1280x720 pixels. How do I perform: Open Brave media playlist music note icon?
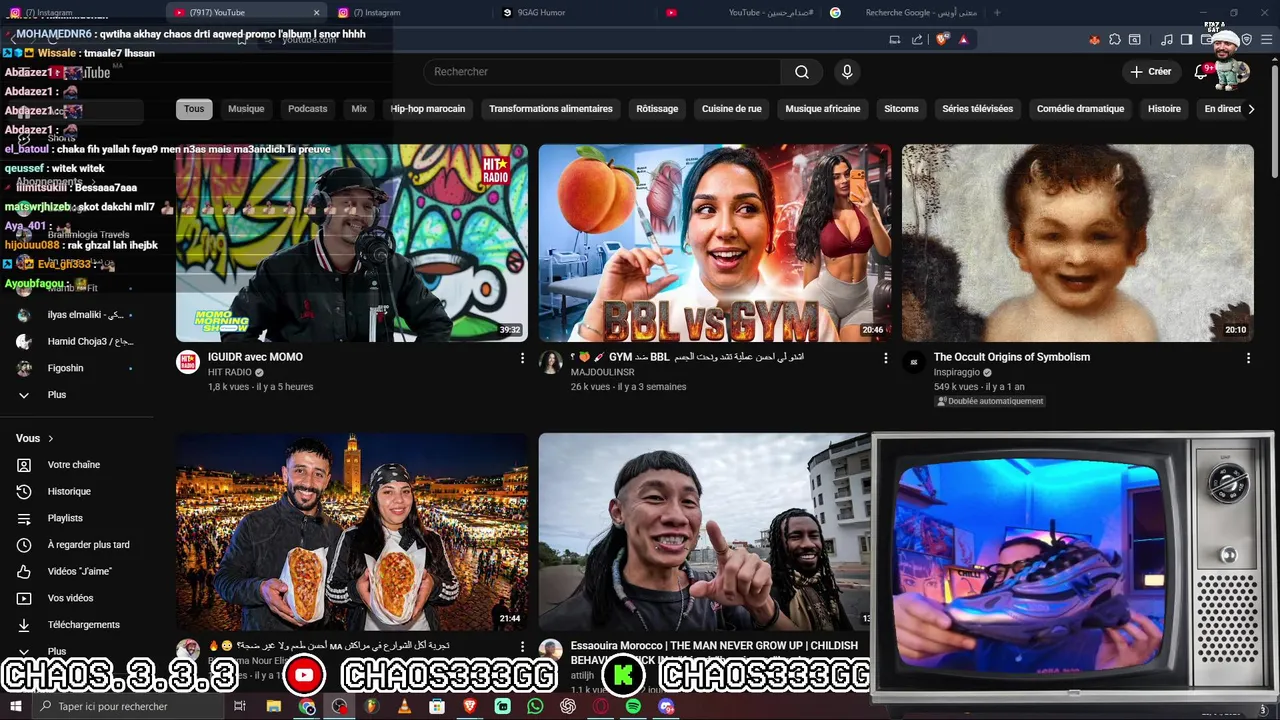point(1167,40)
